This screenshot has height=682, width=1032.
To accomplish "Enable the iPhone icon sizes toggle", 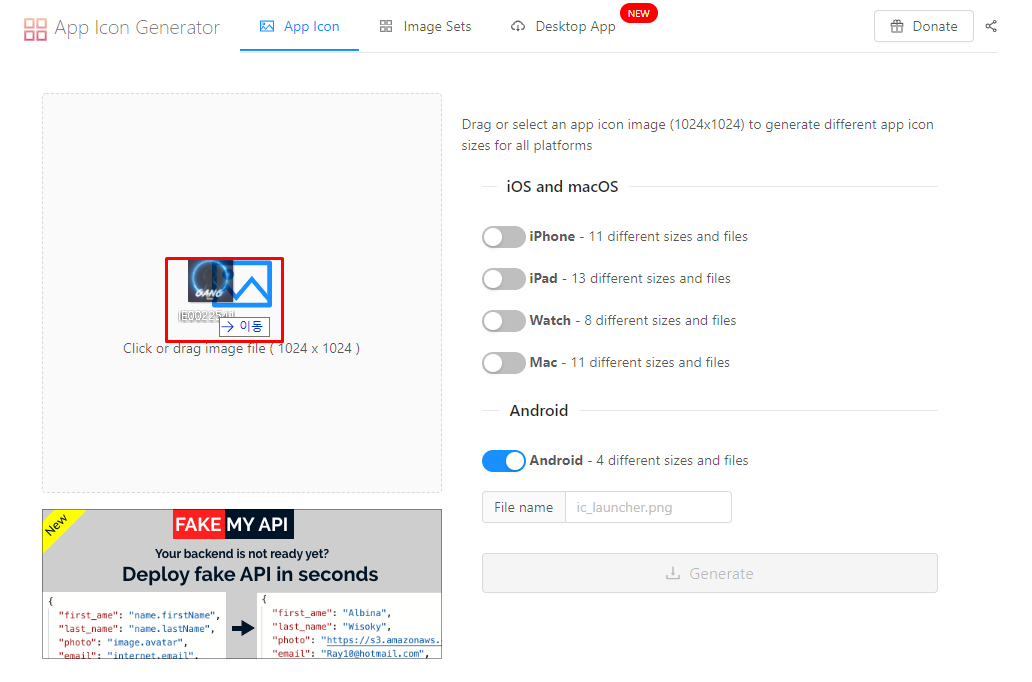I will 503,237.
